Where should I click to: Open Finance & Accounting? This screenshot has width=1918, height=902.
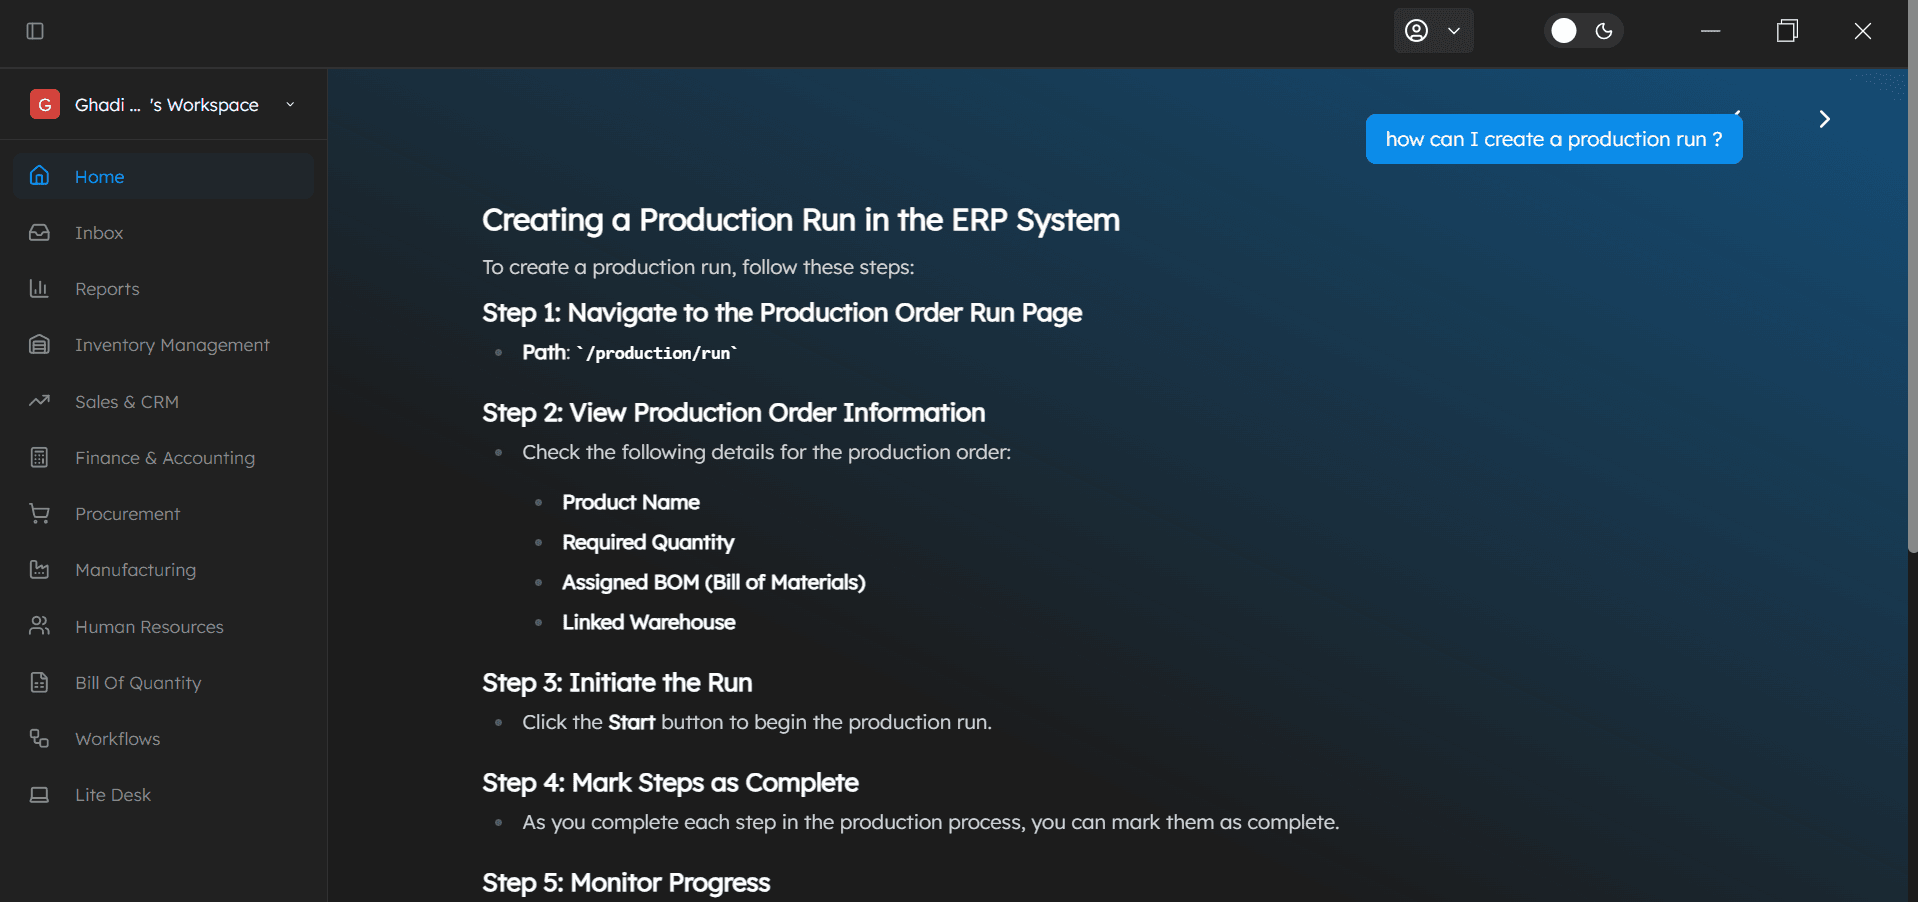pyautogui.click(x=164, y=457)
